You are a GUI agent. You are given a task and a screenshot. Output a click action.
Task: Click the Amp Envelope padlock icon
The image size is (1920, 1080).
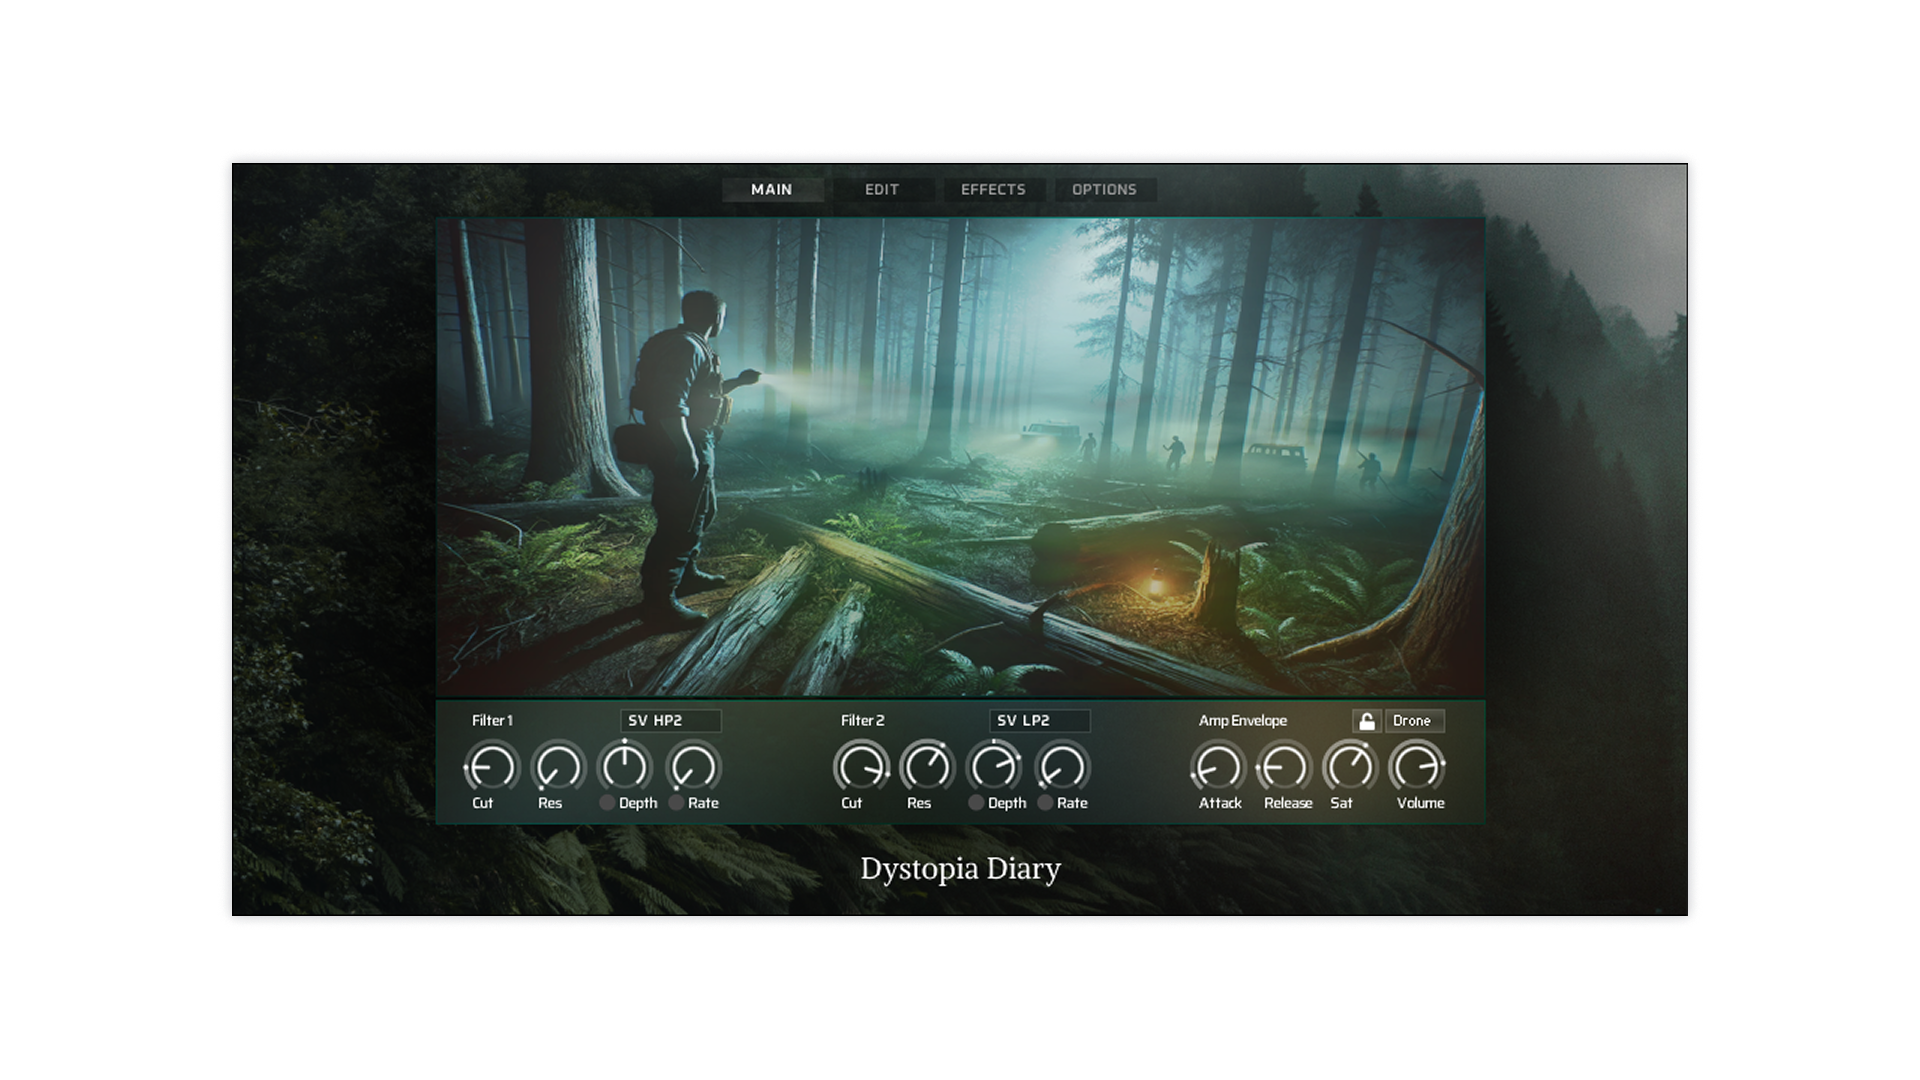coord(1366,721)
